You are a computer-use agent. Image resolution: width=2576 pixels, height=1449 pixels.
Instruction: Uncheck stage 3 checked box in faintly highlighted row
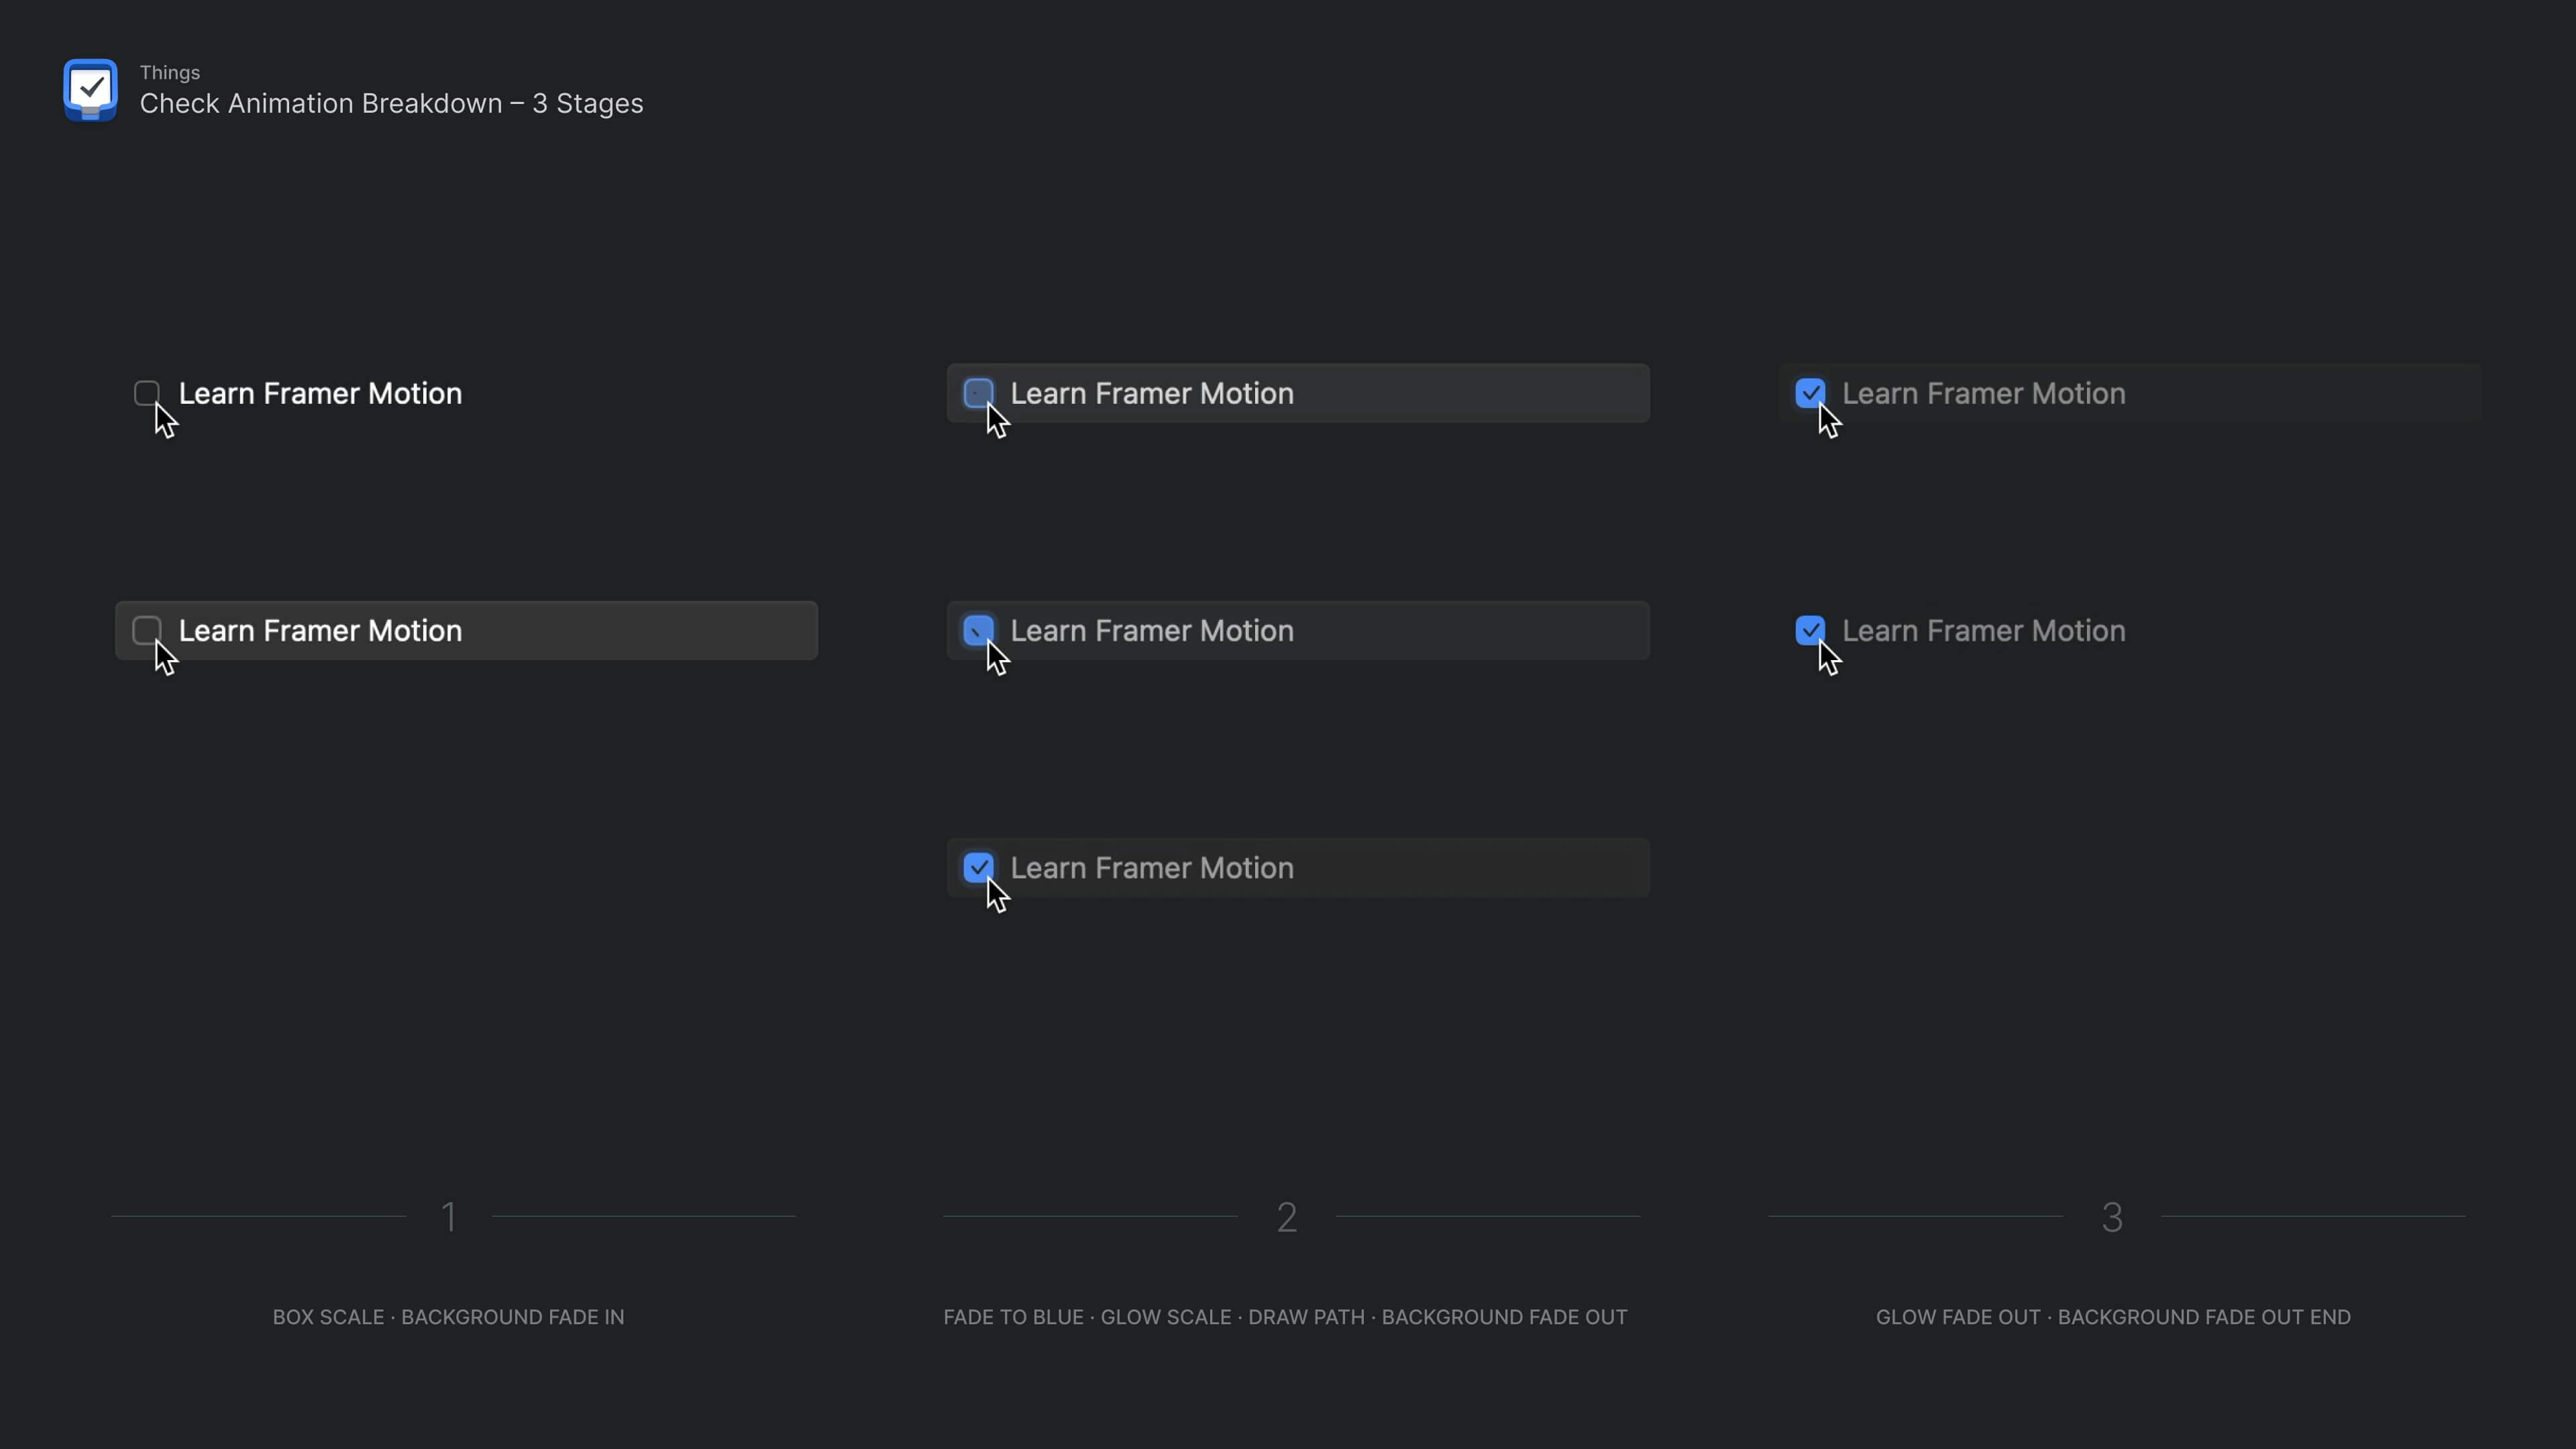tap(1811, 393)
